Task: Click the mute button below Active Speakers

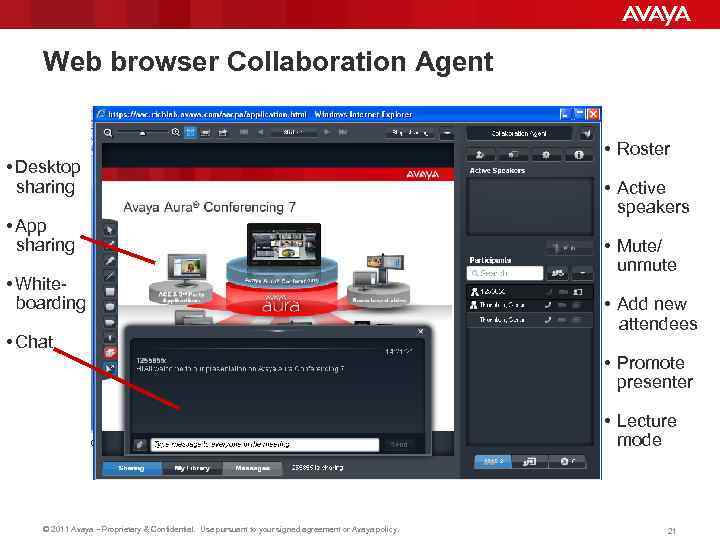Action: click(569, 248)
